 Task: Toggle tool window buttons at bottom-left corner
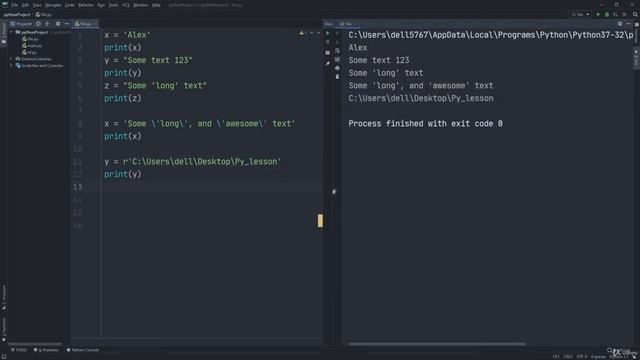tap(4, 356)
